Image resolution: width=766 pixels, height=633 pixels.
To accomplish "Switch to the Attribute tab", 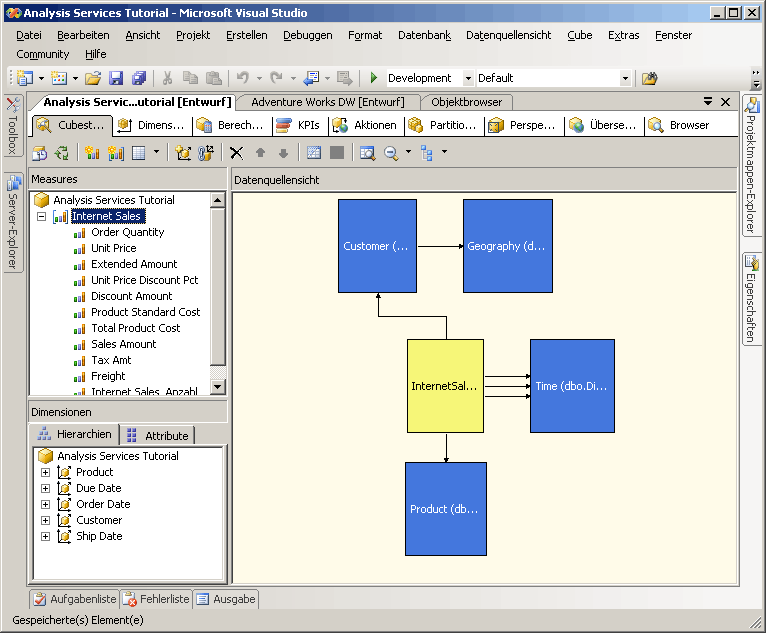I will point(157,435).
